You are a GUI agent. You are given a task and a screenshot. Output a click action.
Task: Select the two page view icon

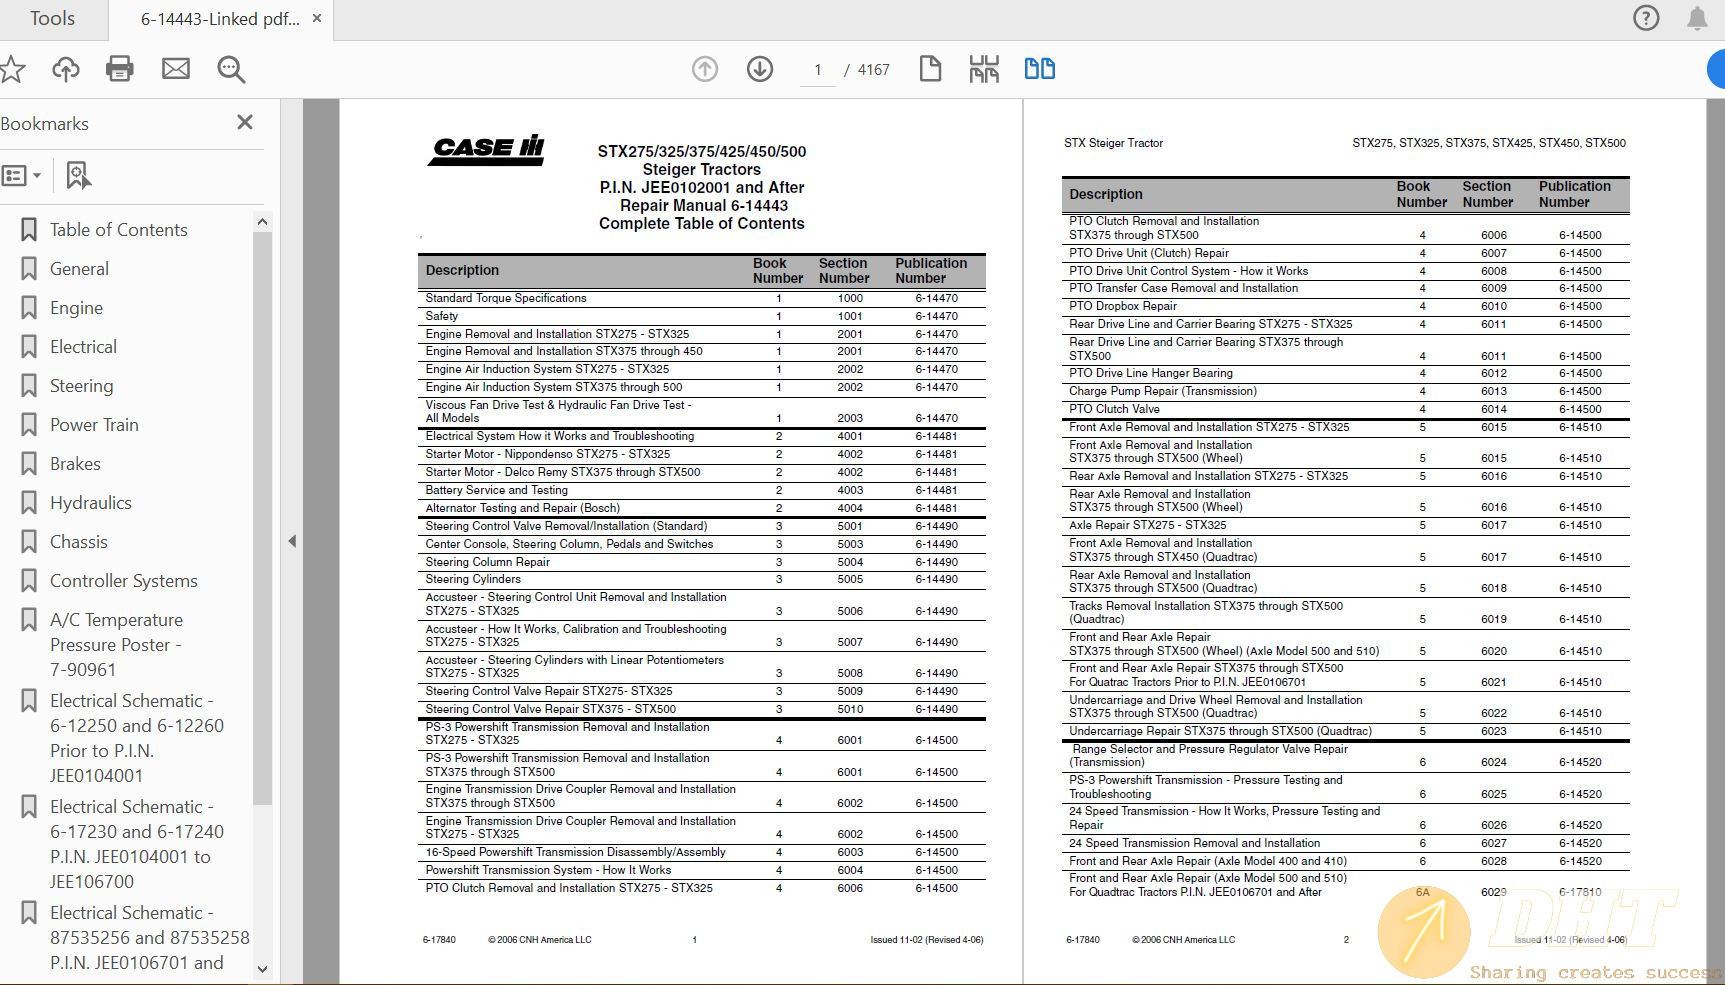coord(1040,69)
